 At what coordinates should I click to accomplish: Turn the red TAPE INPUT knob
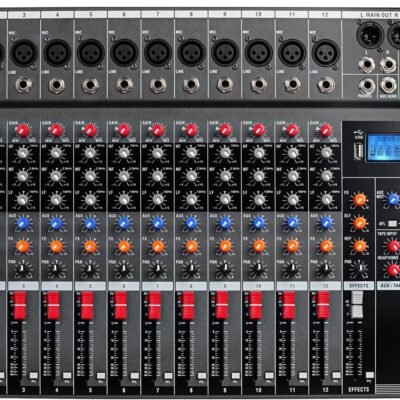[x=393, y=246]
